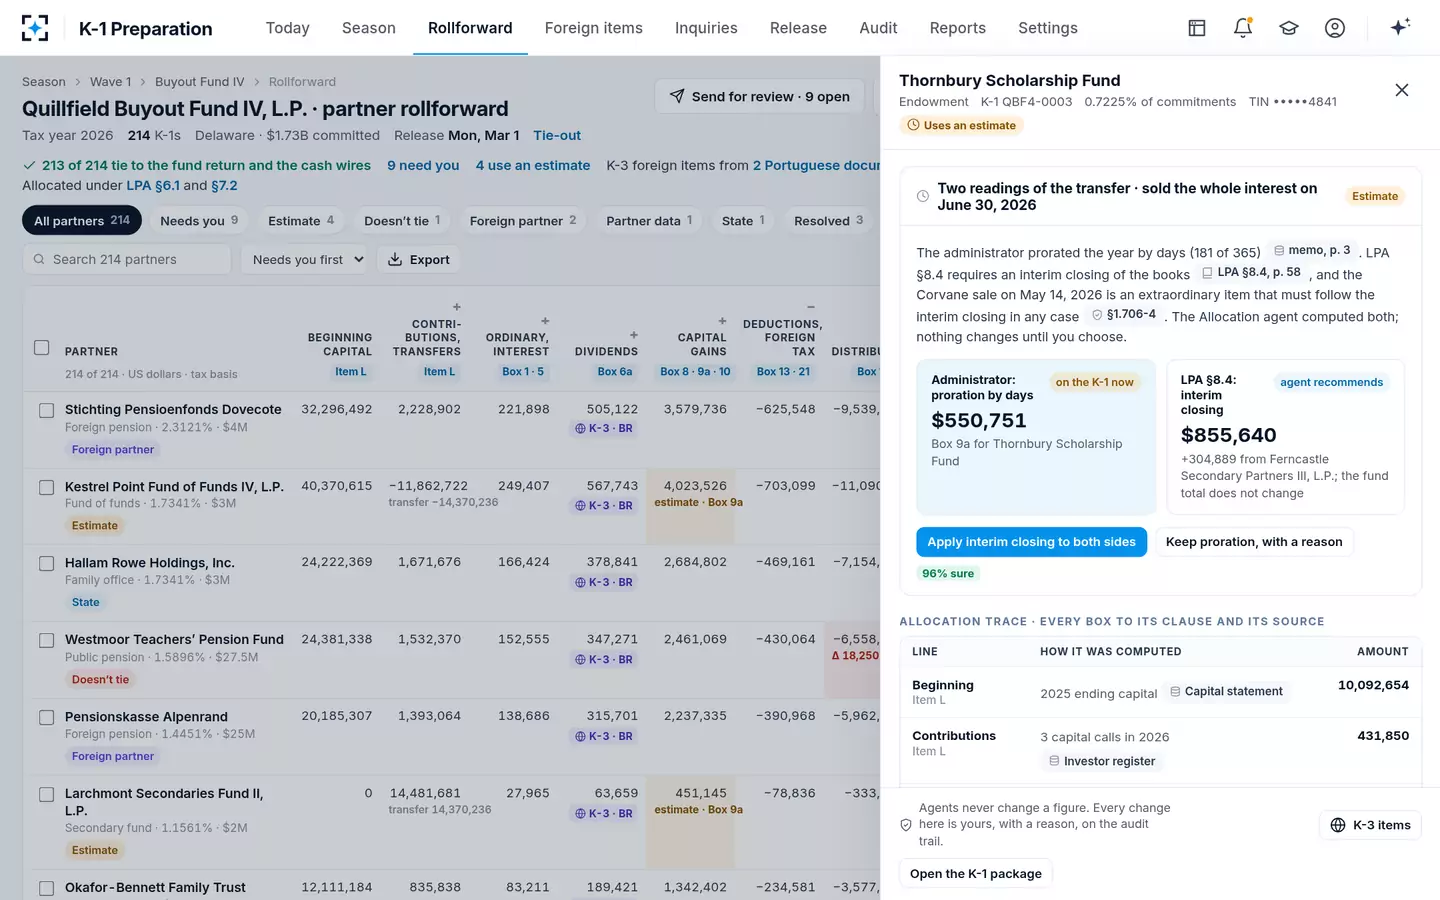The width and height of the screenshot is (1440, 900).
Task: Click Send for review · 9 open
Action: point(760,96)
